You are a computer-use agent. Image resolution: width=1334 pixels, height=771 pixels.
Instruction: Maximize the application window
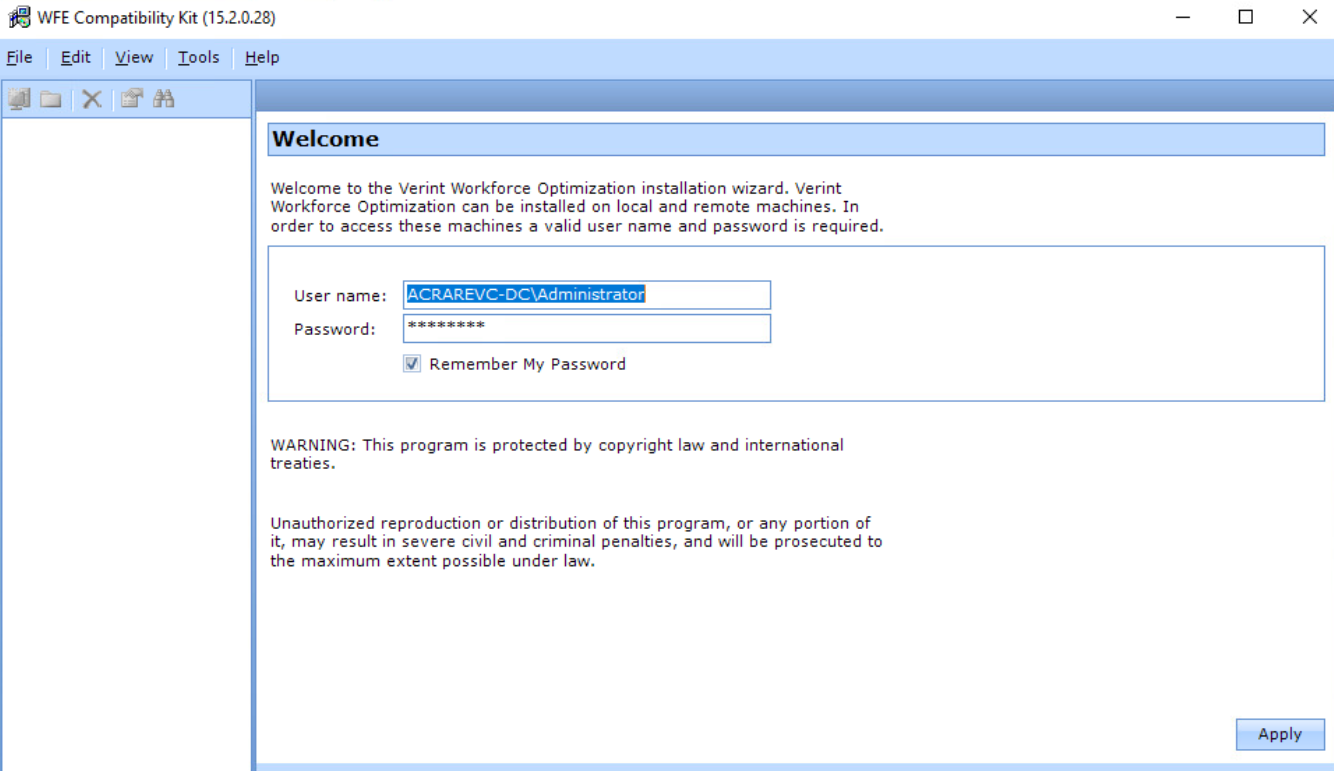(1245, 17)
